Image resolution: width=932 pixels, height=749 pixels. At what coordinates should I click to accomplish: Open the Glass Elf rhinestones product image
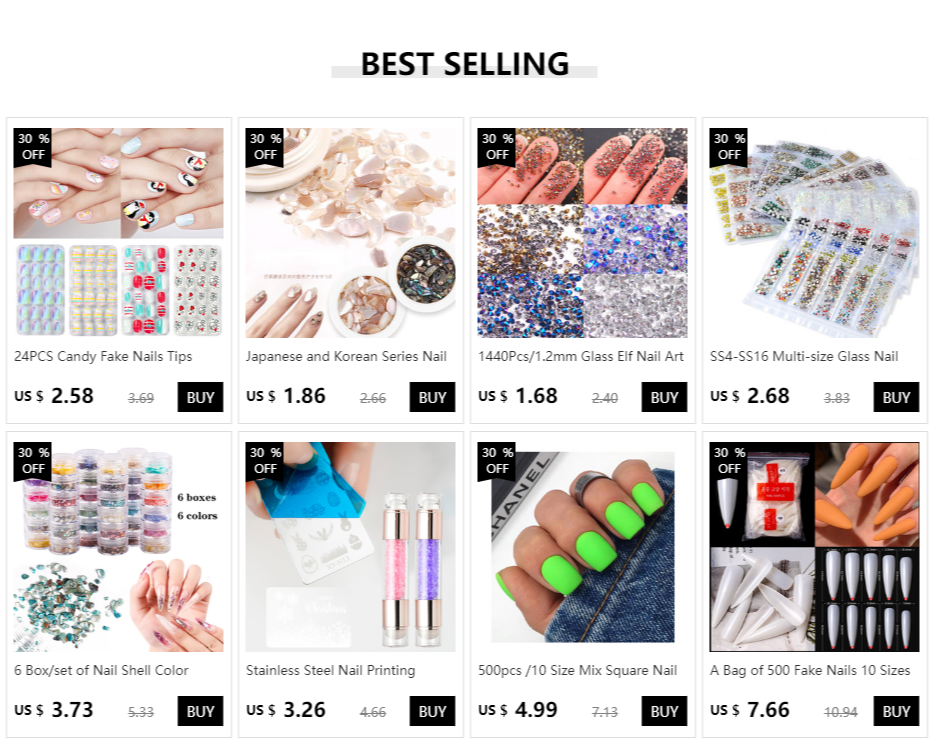582,233
